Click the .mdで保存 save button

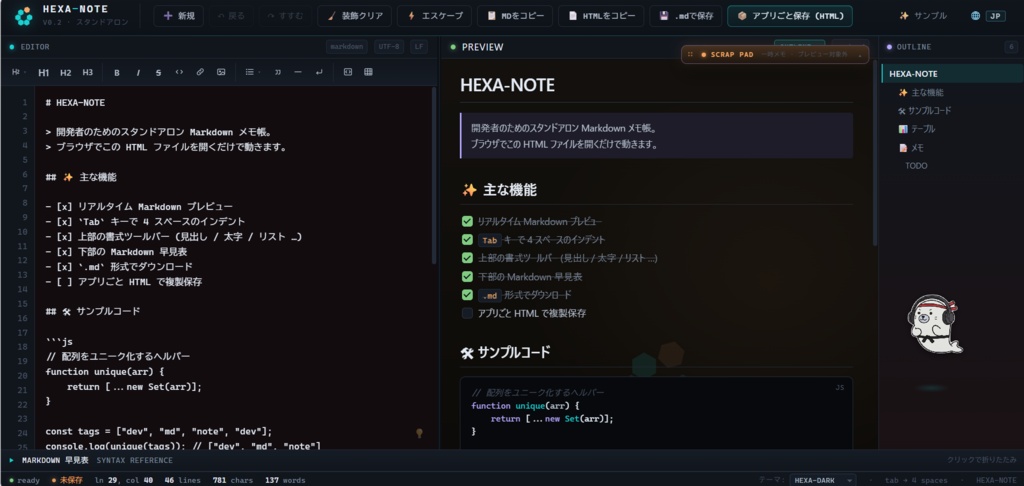685,16
